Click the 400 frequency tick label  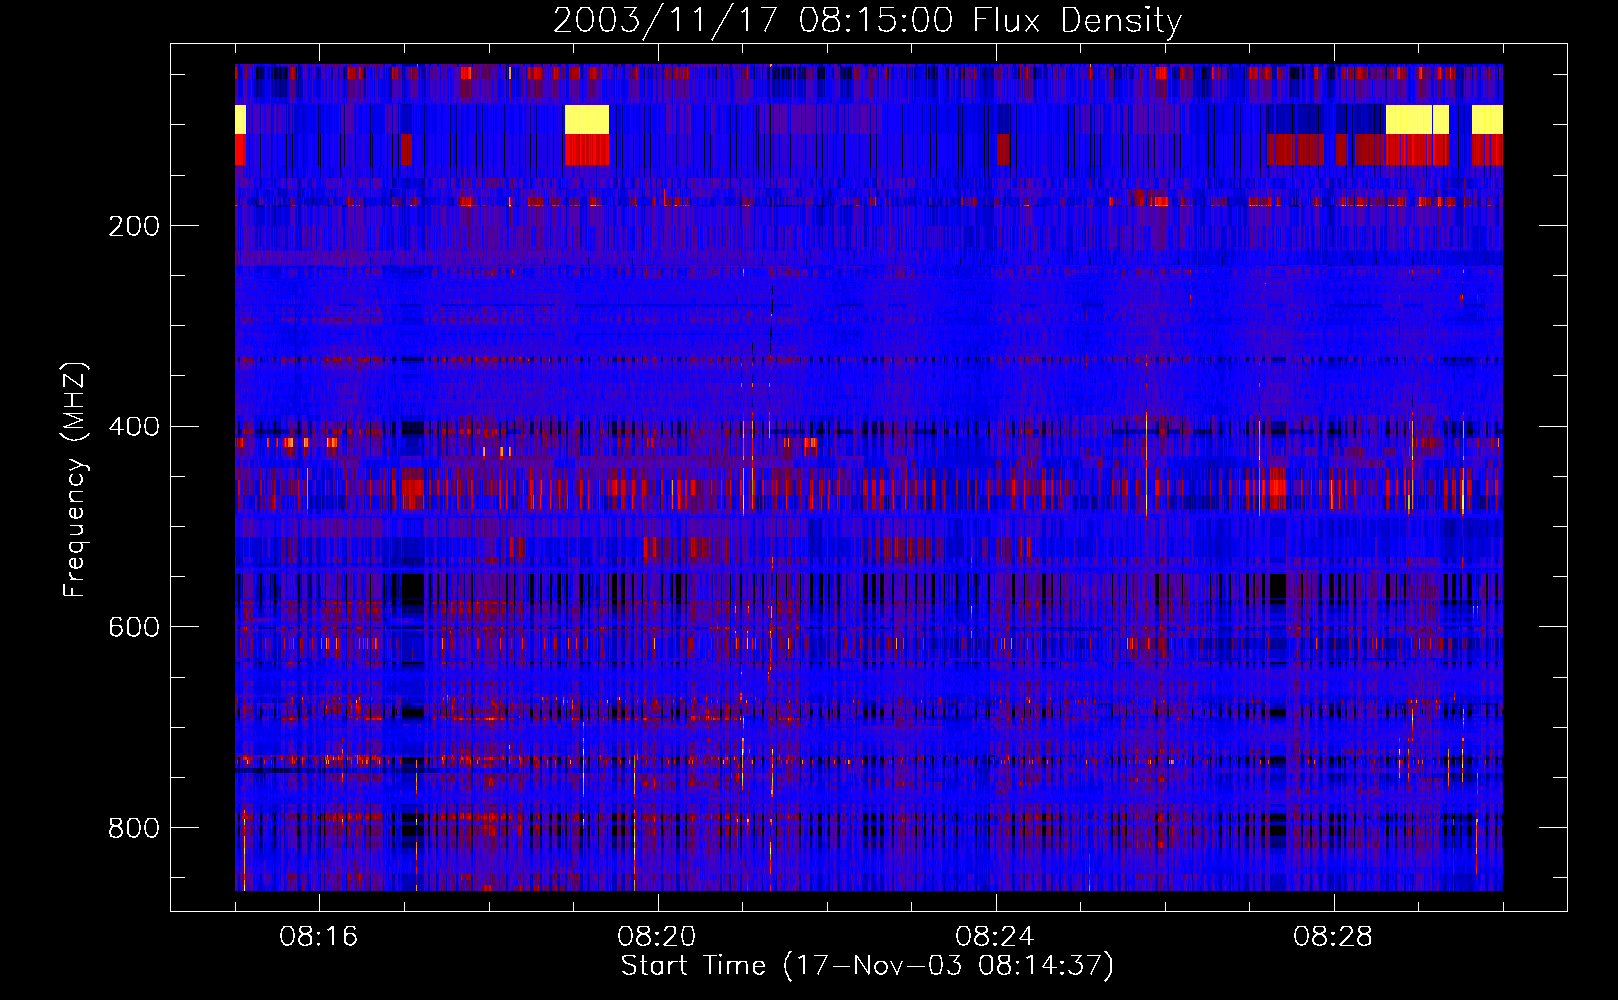pyautogui.click(x=134, y=427)
